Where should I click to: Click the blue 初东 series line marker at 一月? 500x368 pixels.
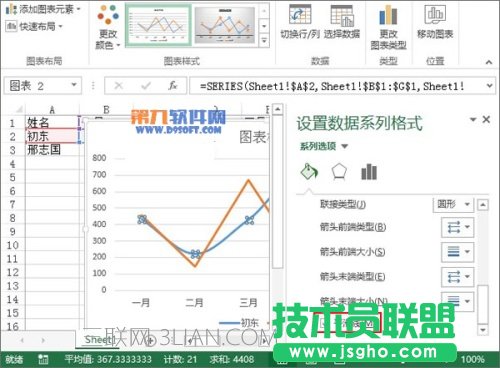coord(142,219)
